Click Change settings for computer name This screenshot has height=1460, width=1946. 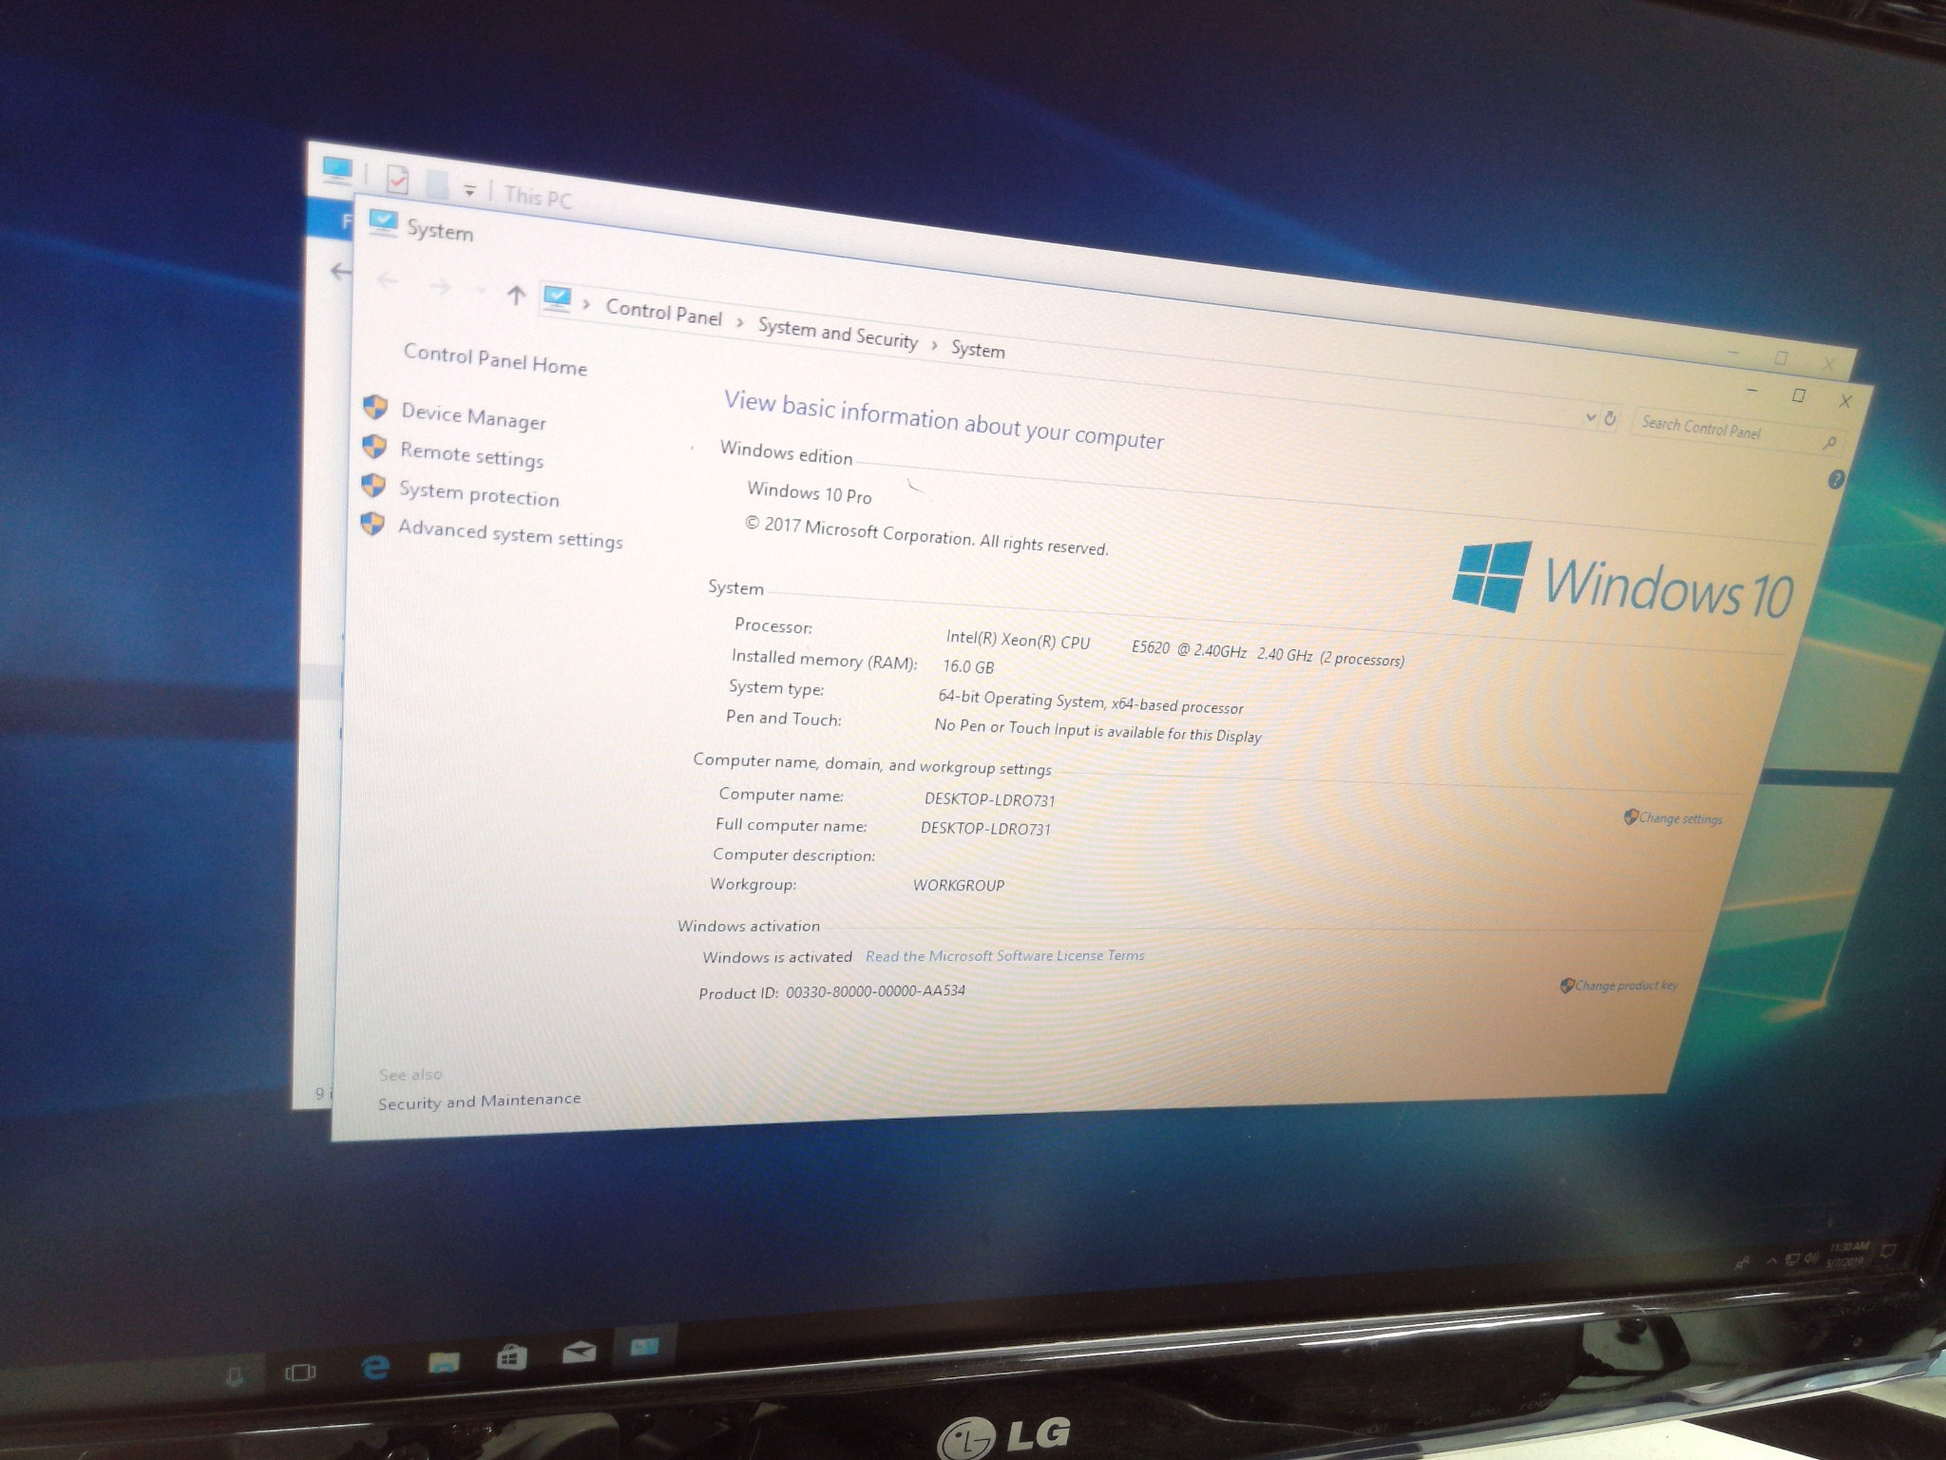coord(1680,819)
